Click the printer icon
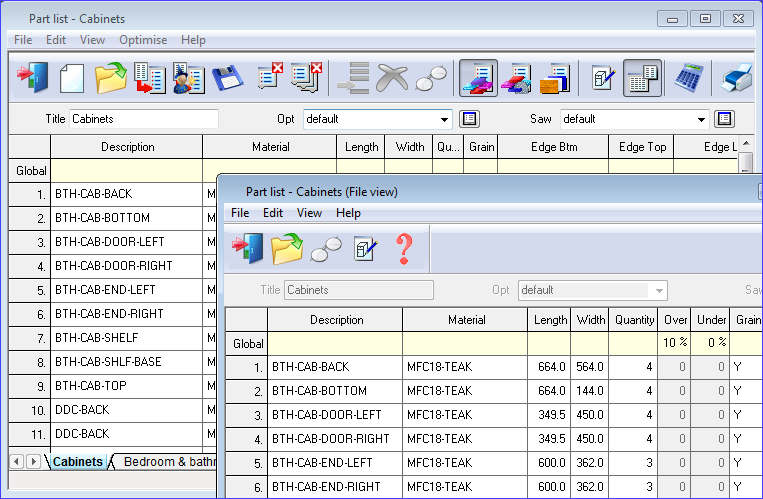The width and height of the screenshot is (763, 499). tap(737, 78)
